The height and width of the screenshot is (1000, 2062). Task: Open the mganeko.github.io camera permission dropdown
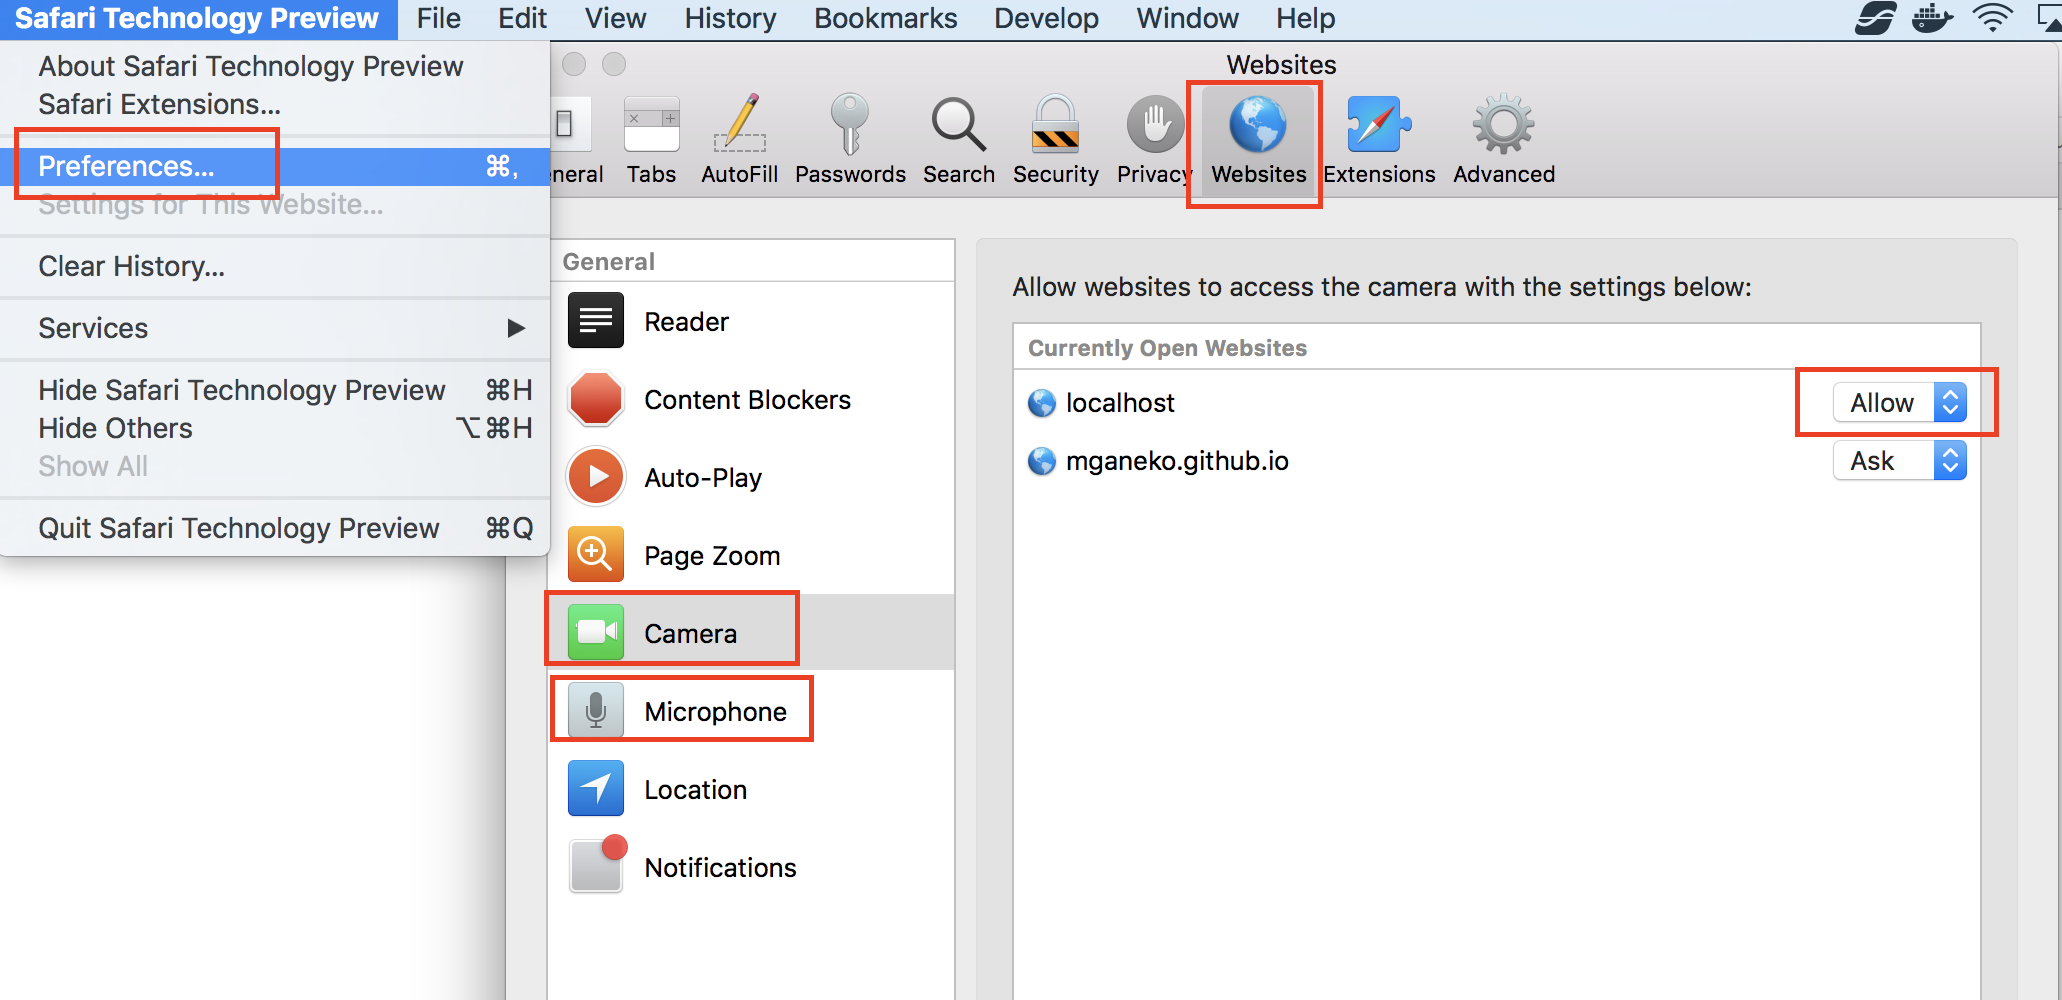1900,461
